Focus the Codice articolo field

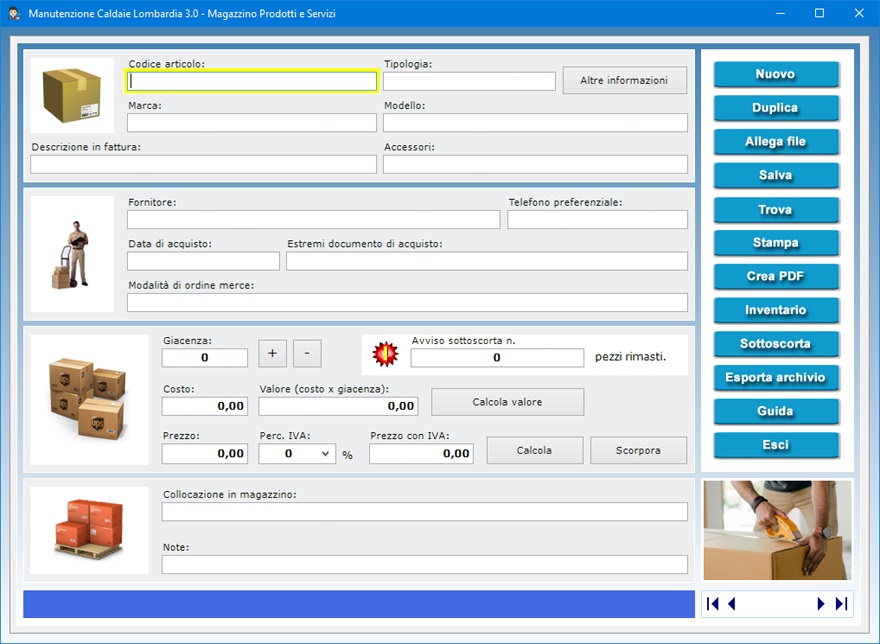pyautogui.click(x=252, y=81)
